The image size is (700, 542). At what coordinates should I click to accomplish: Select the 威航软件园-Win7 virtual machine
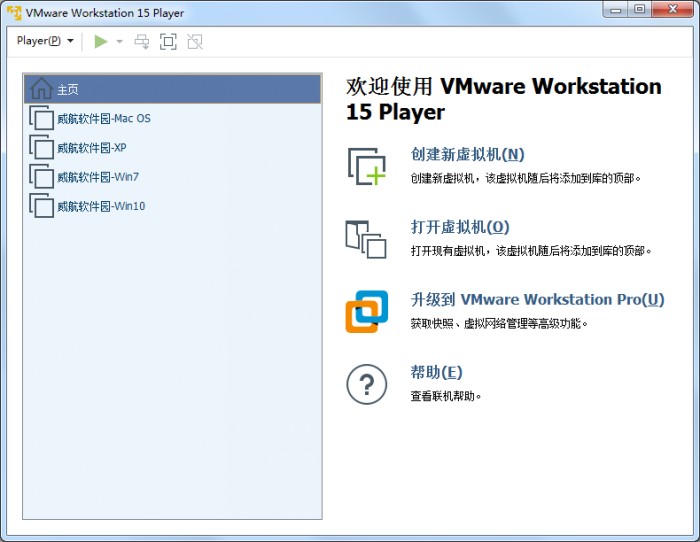[x=172, y=177]
